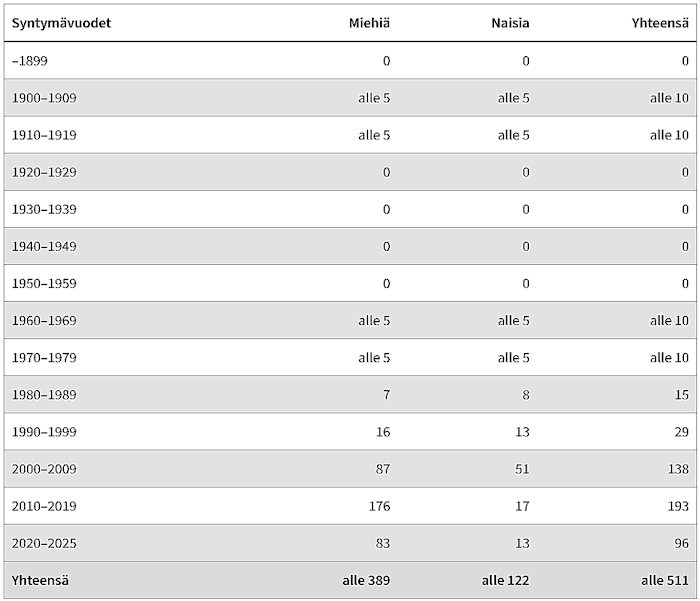This screenshot has height=601, width=700.
Task: Click the total cell alle 511
Action: [x=665, y=580]
